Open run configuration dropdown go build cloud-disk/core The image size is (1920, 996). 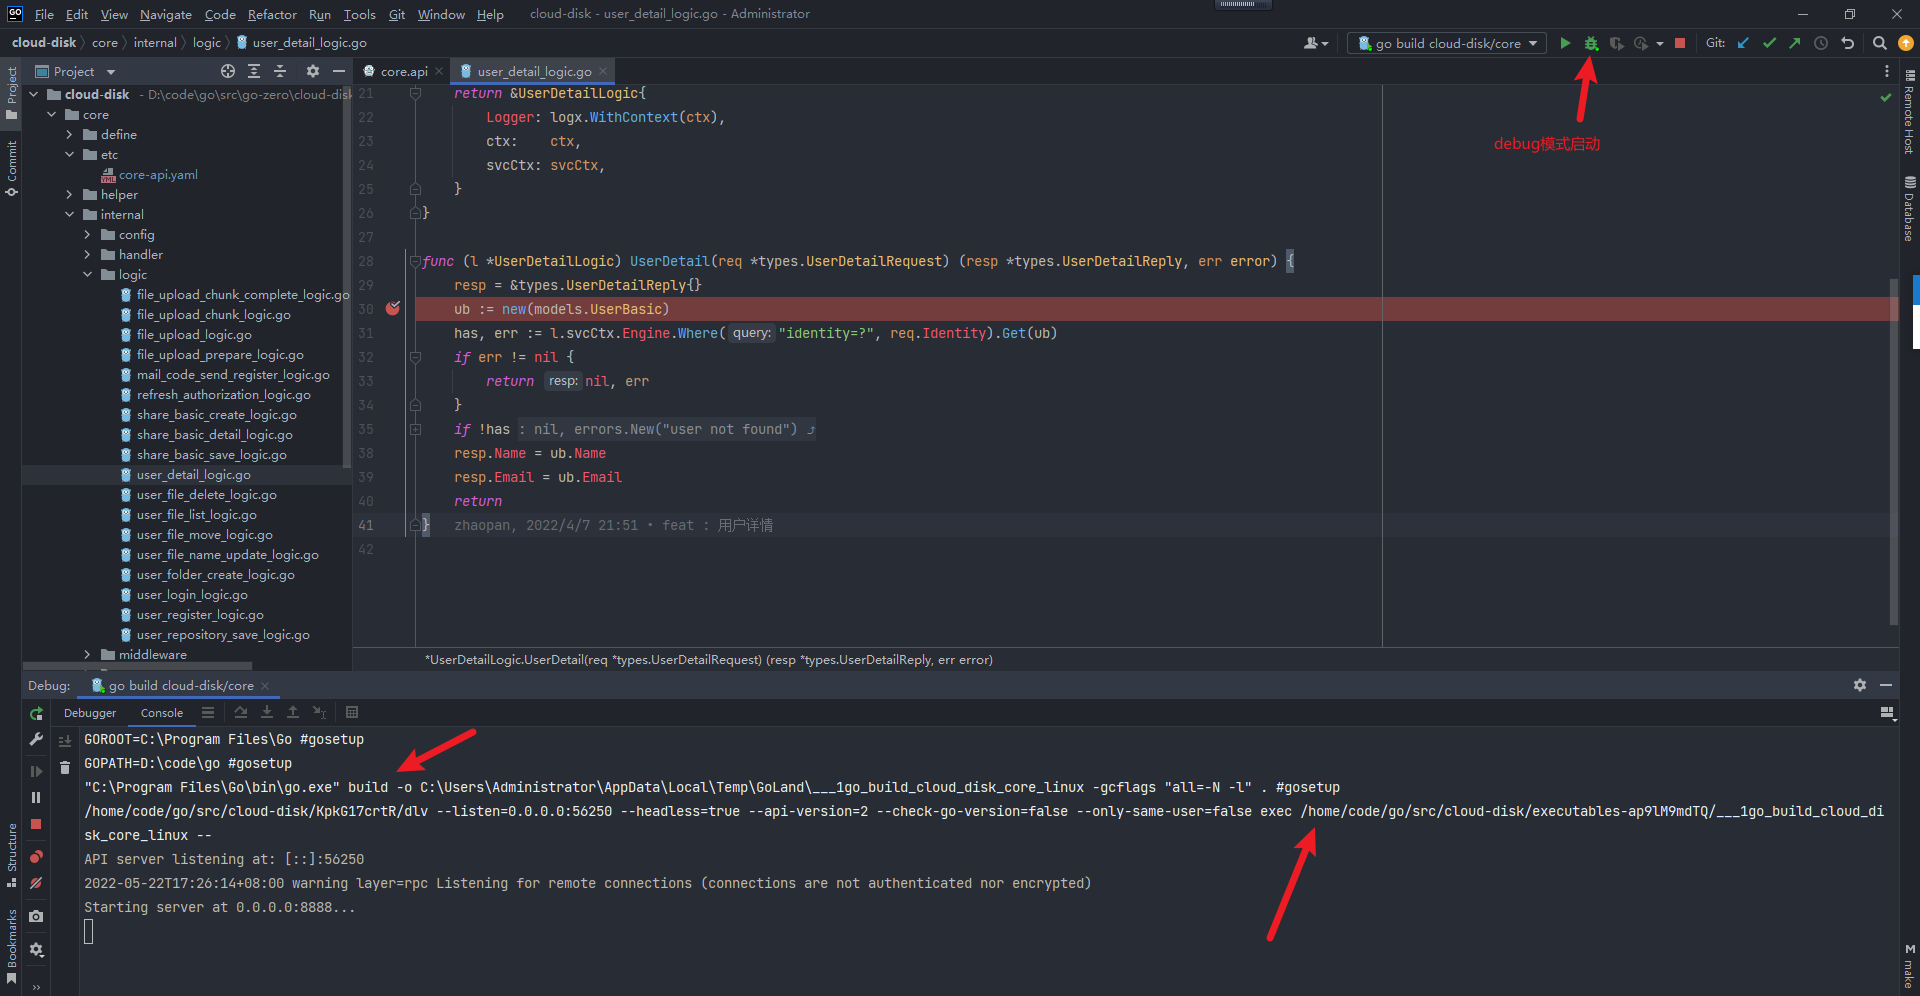(1447, 43)
